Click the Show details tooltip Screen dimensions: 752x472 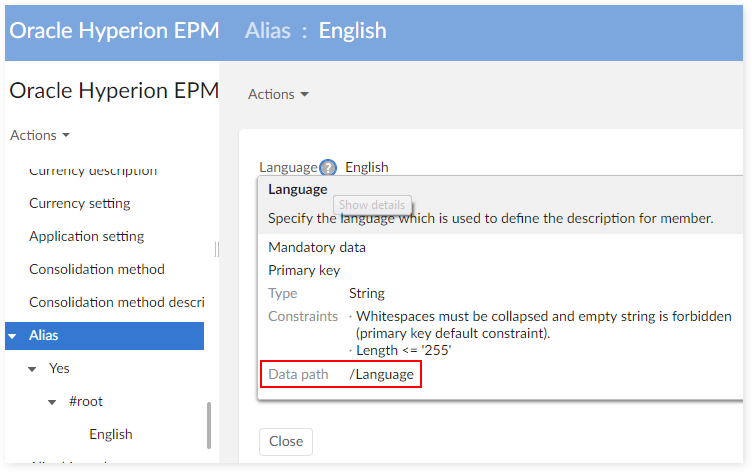(x=372, y=205)
